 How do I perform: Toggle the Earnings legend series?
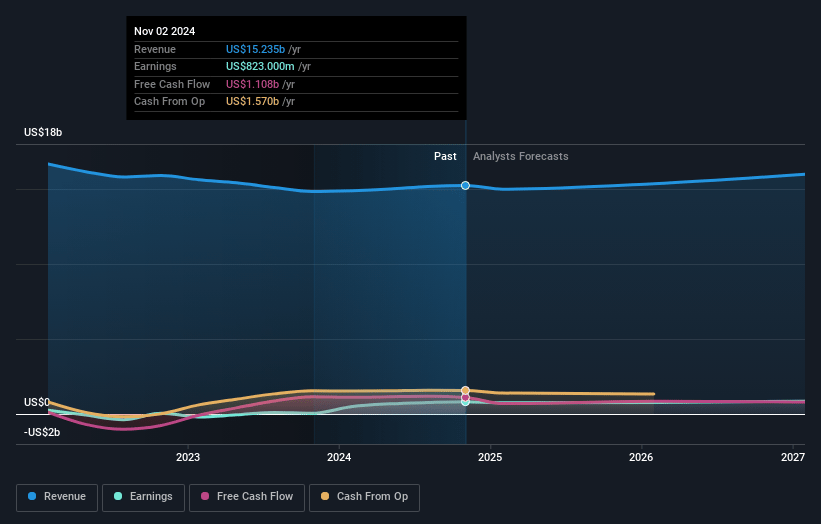[143, 497]
